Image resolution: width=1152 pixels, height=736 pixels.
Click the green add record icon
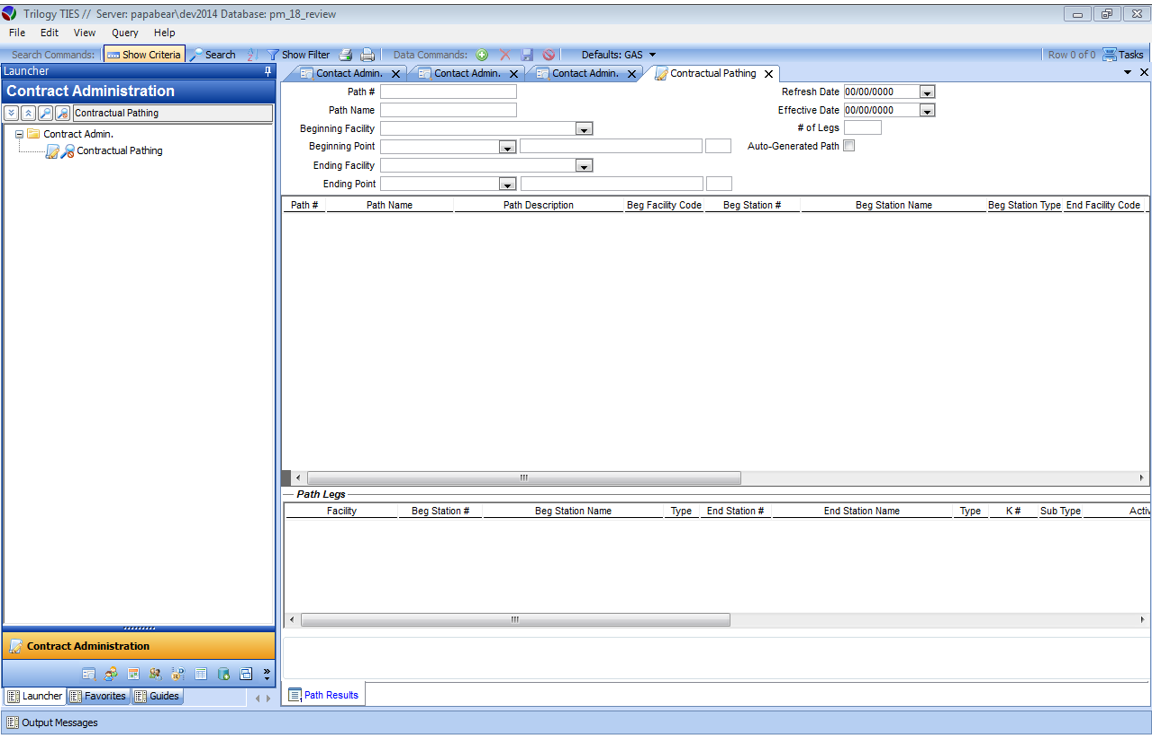[482, 55]
